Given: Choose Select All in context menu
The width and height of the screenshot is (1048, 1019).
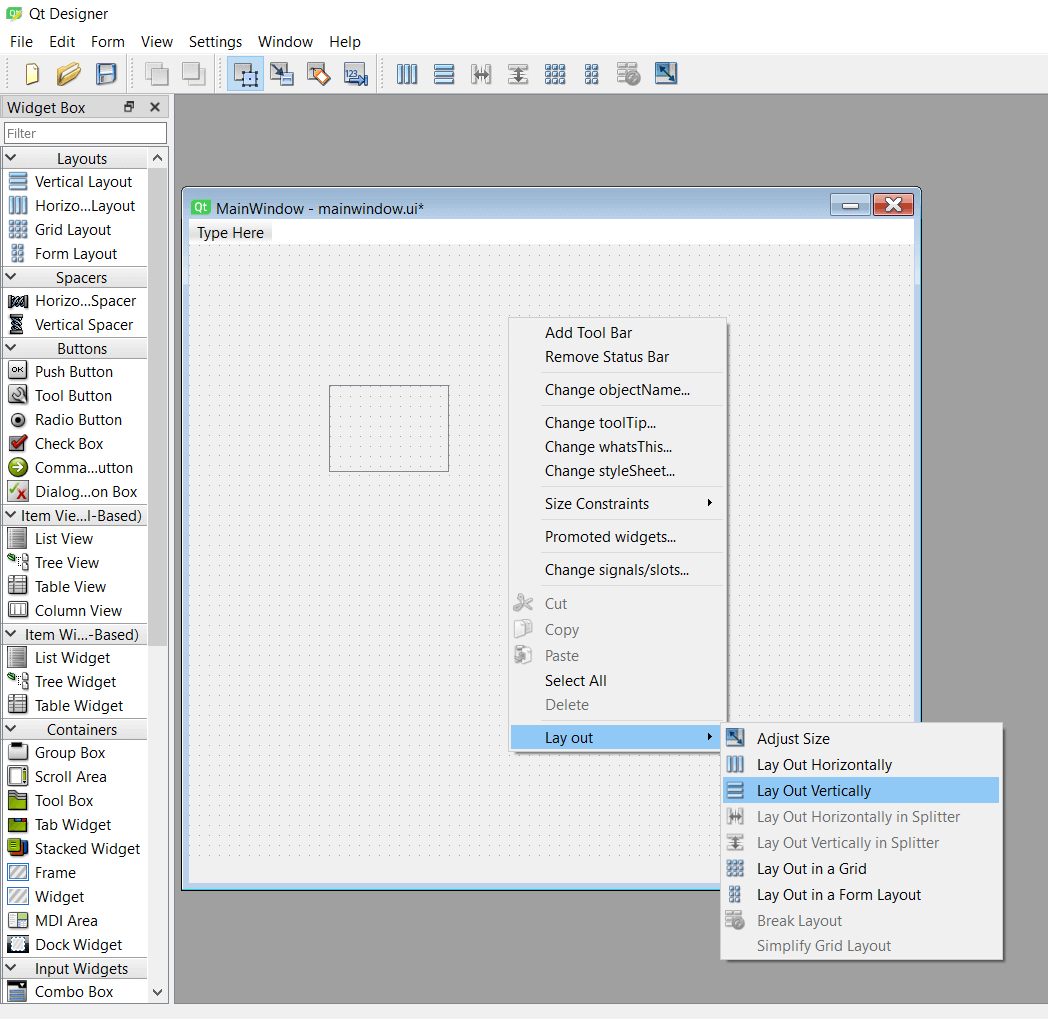Looking at the screenshot, I should (x=618, y=681).
